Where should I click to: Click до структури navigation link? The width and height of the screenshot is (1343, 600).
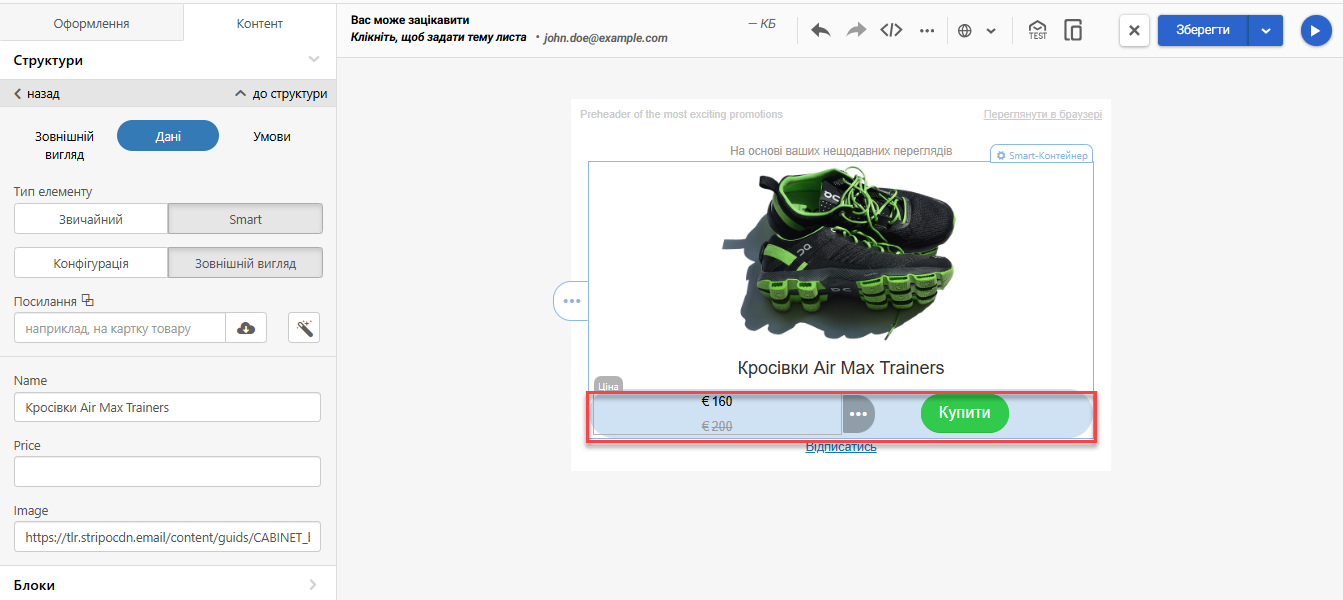click(x=281, y=94)
